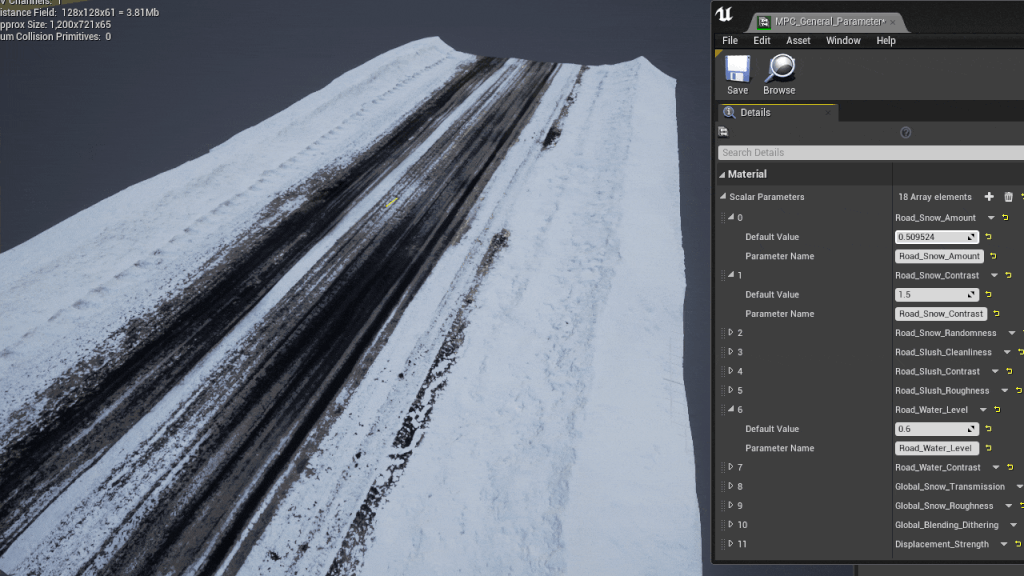Open the Help menu

pyautogui.click(x=886, y=40)
